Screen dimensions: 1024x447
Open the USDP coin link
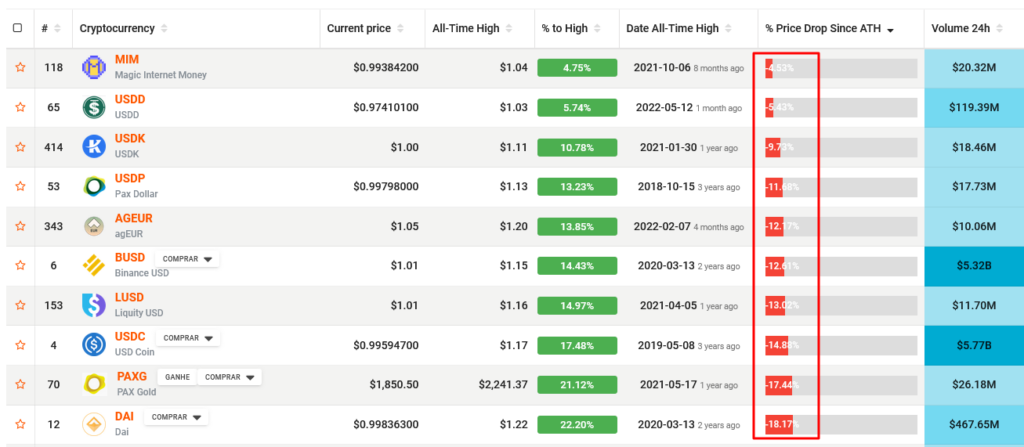pos(130,178)
